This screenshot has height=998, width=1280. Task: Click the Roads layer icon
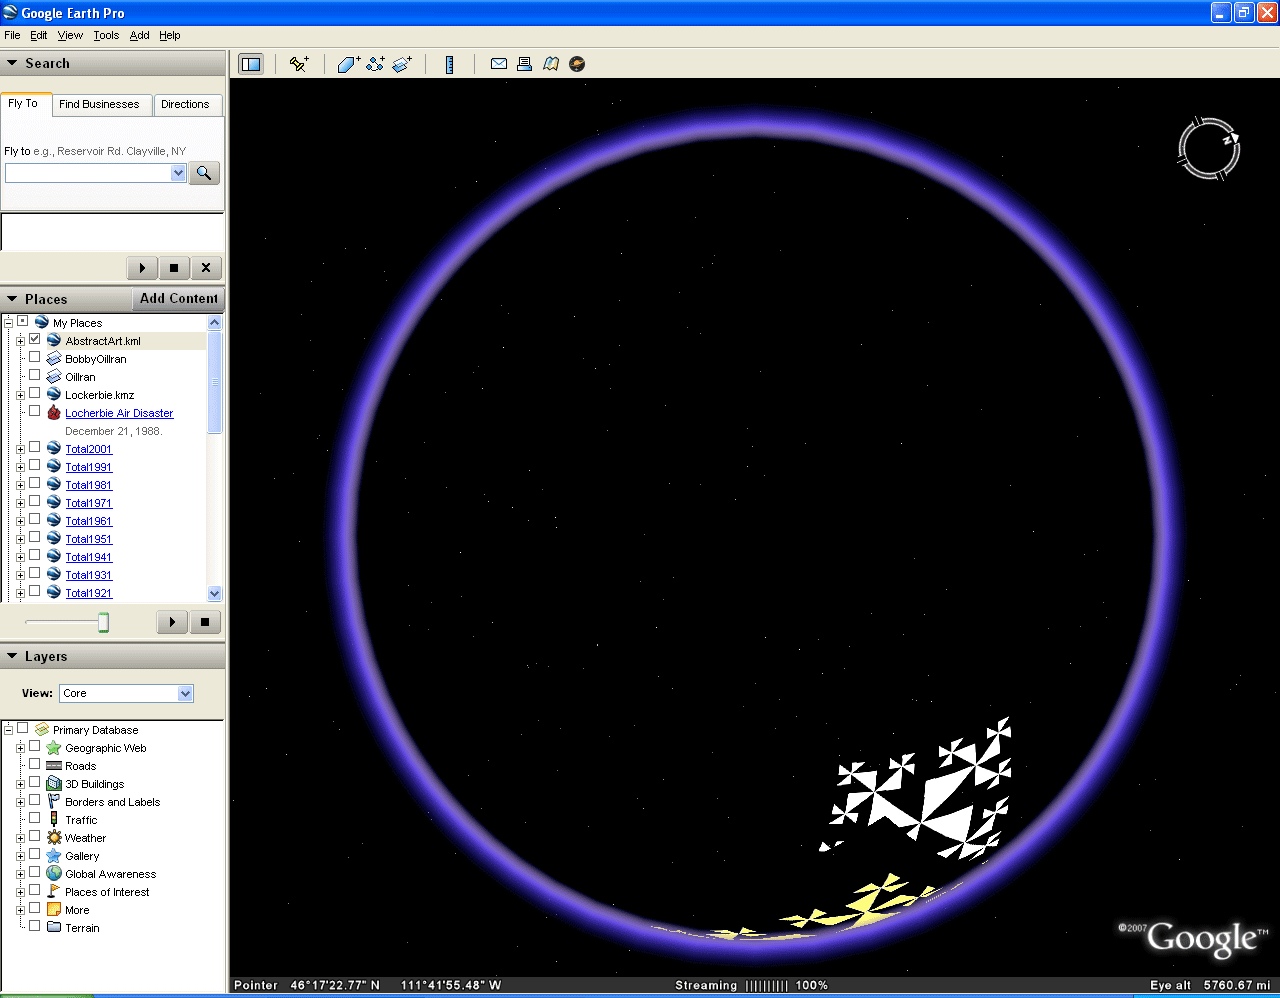tap(54, 766)
